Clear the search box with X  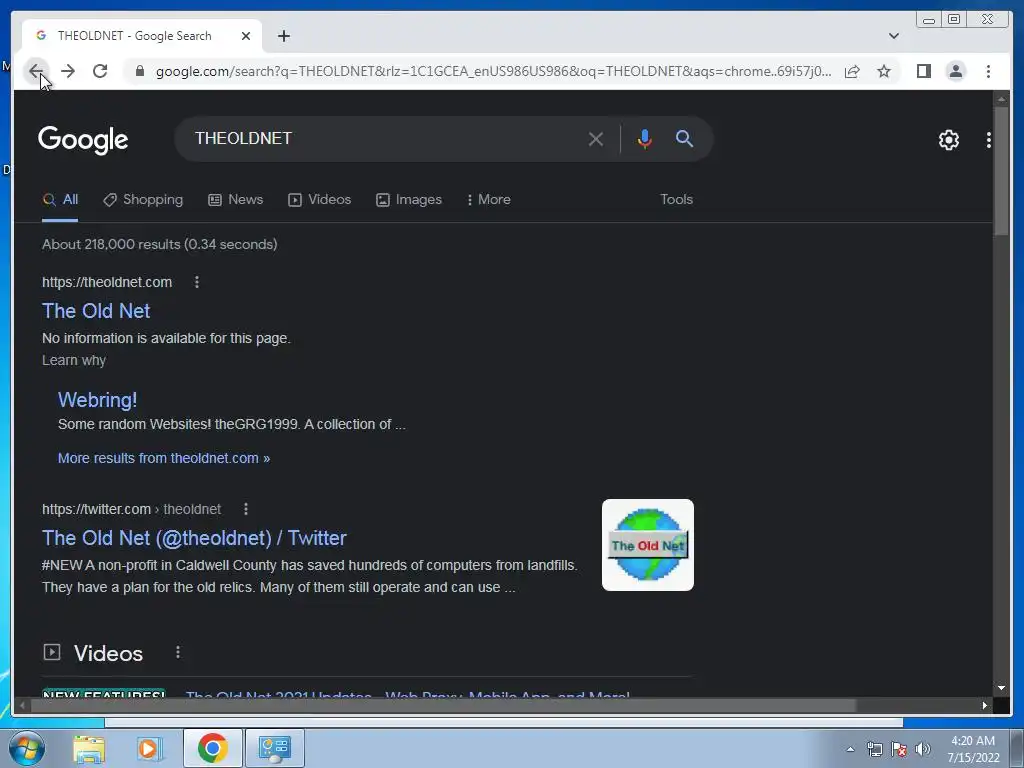coord(595,139)
